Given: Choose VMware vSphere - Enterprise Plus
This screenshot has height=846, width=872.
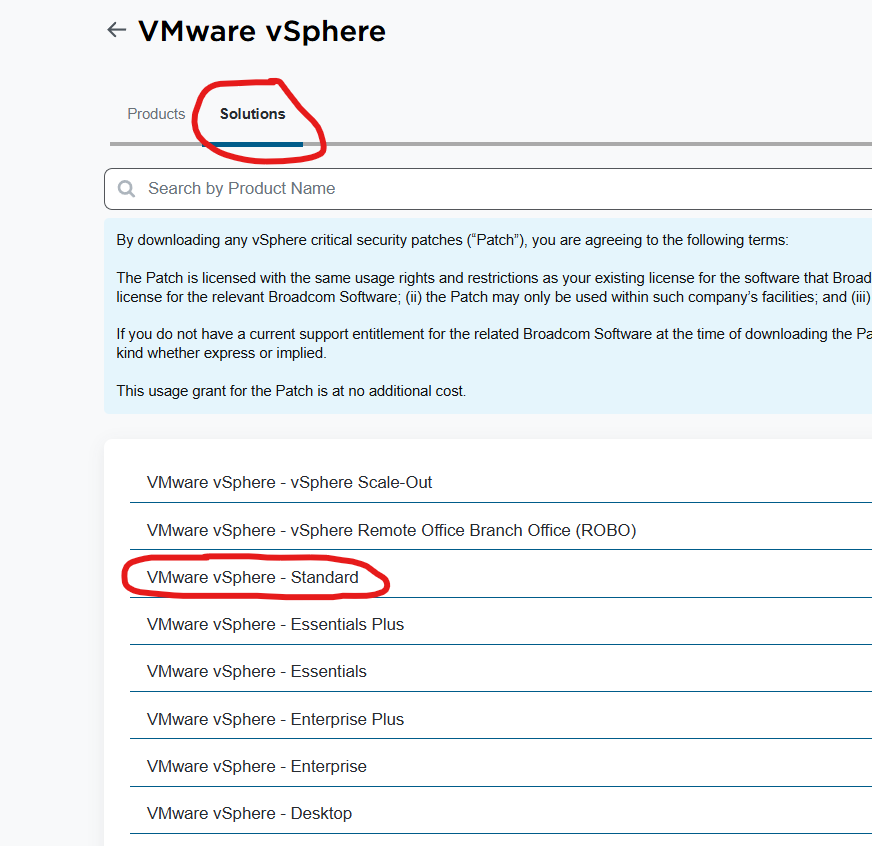Looking at the screenshot, I should [x=275, y=719].
